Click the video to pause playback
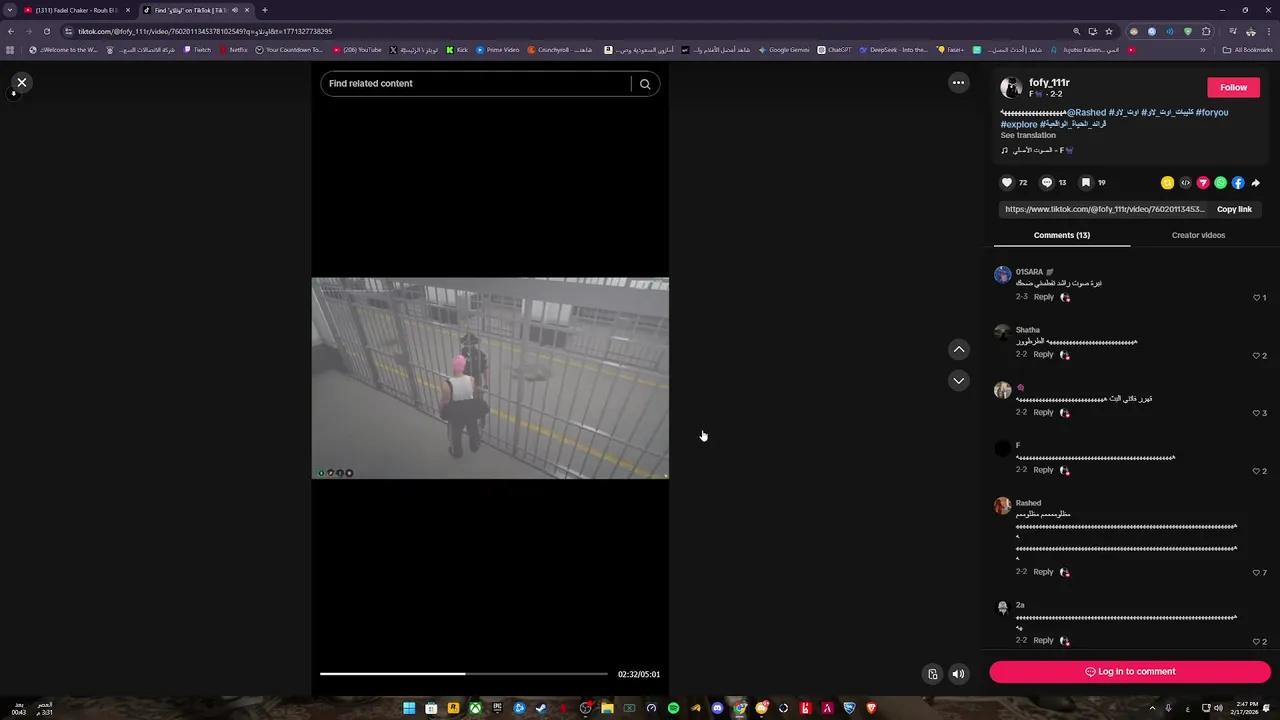 click(490, 378)
